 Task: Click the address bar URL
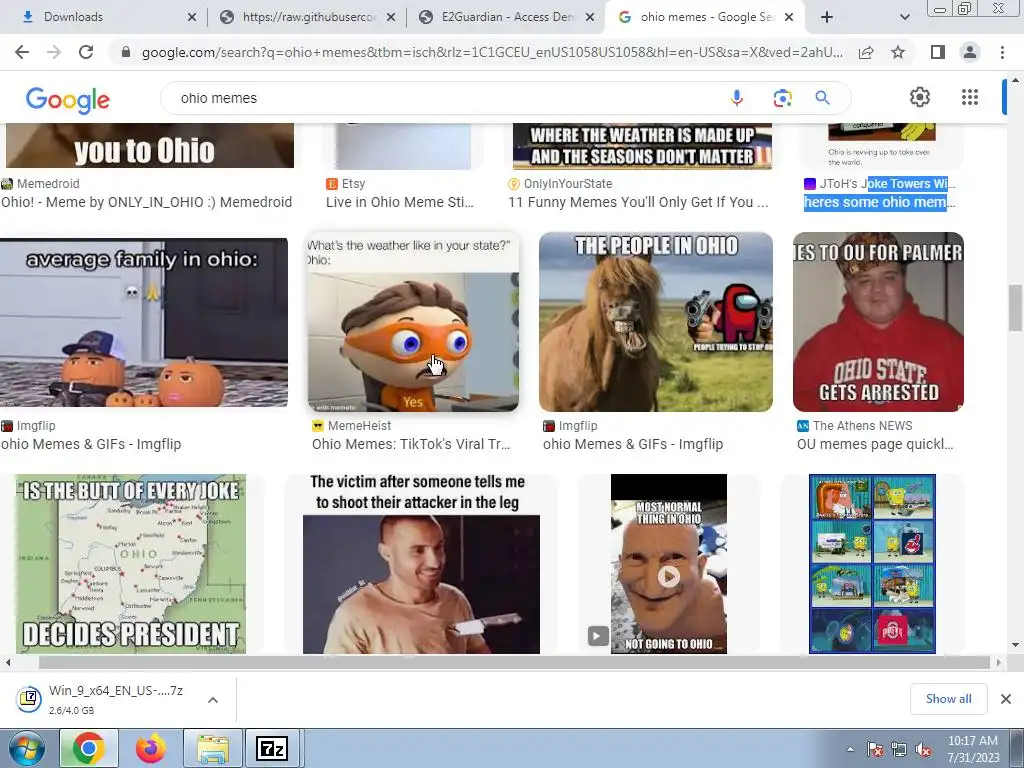coord(491,52)
